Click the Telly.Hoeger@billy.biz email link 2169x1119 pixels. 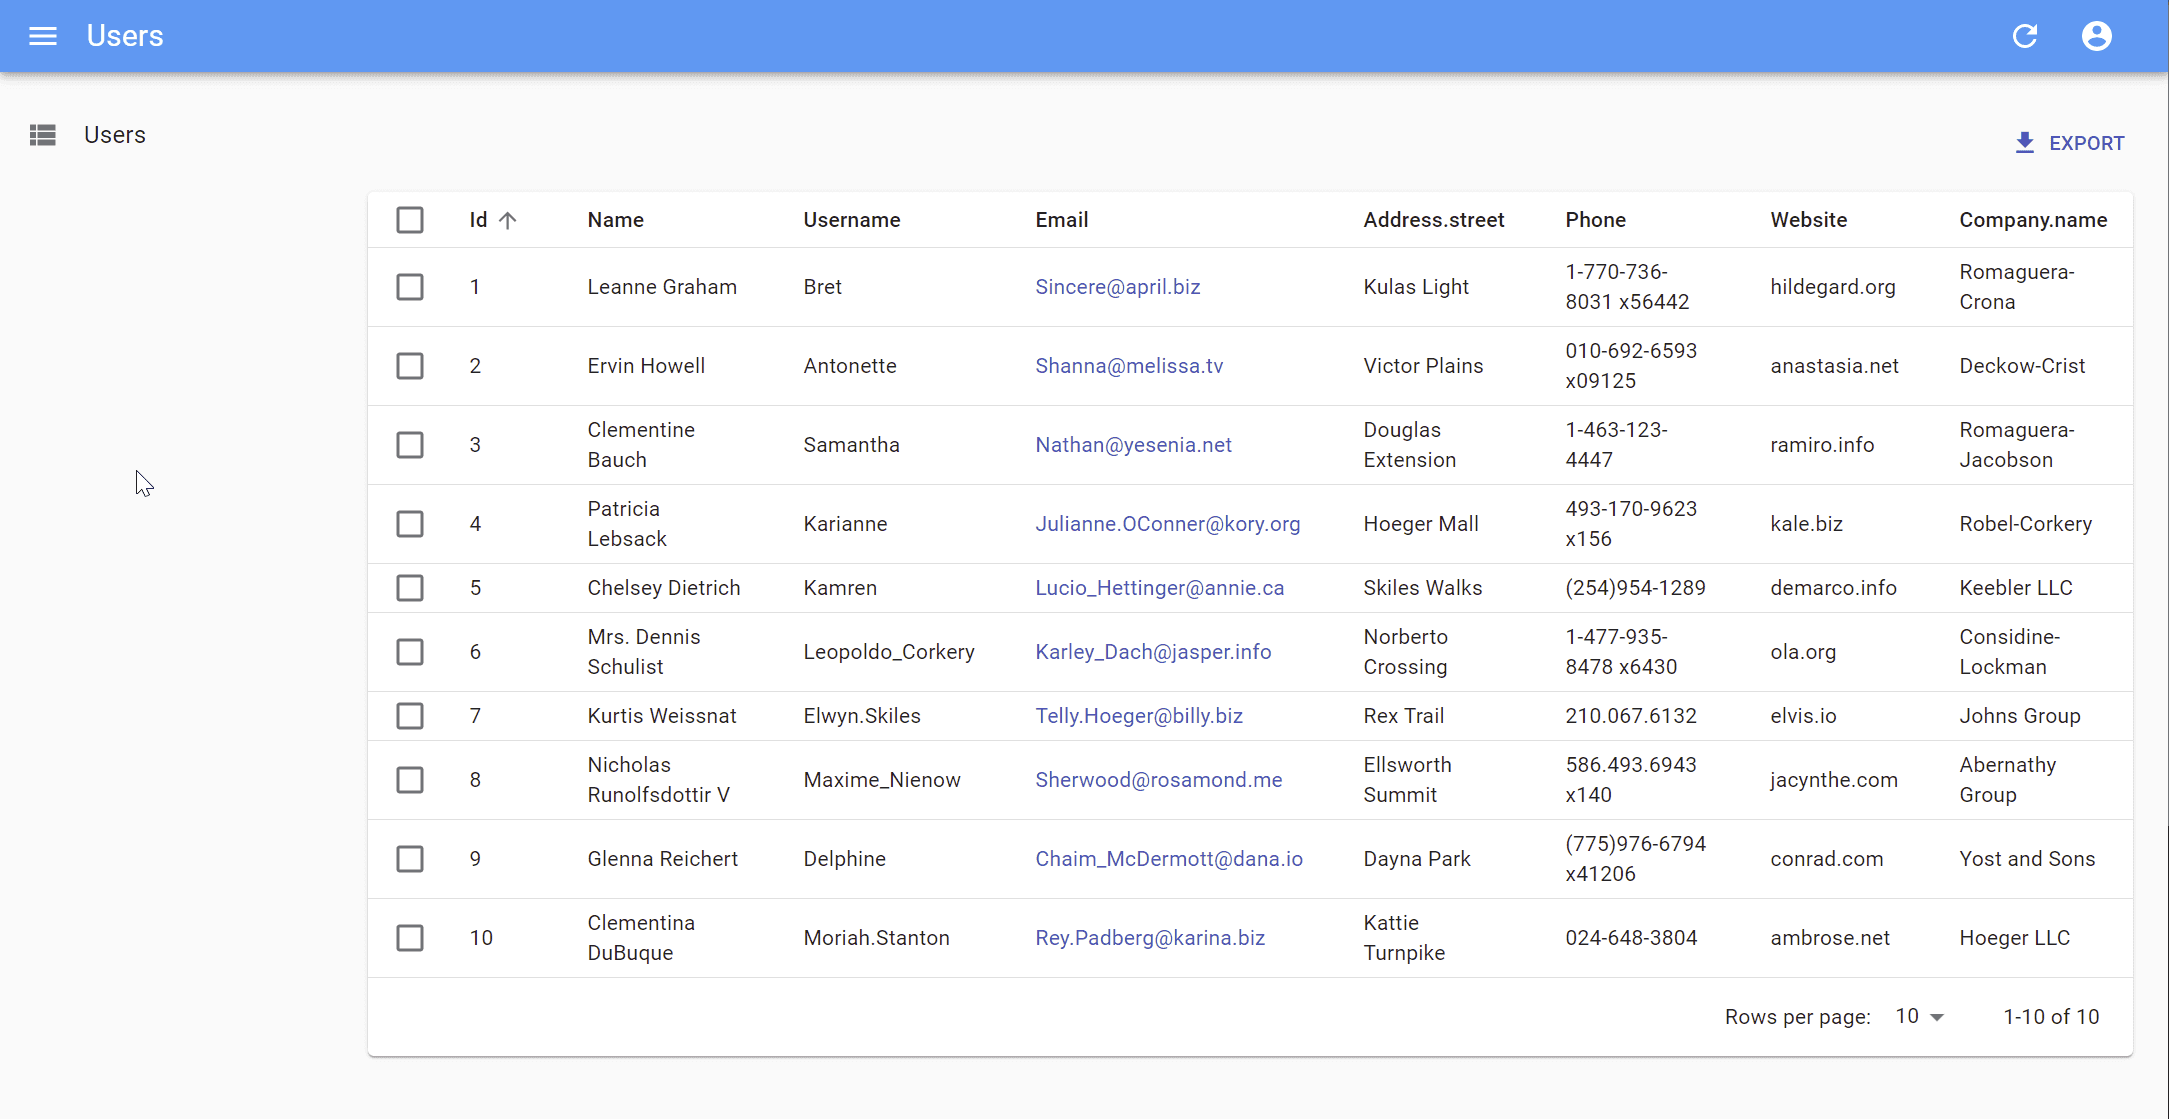tap(1139, 716)
